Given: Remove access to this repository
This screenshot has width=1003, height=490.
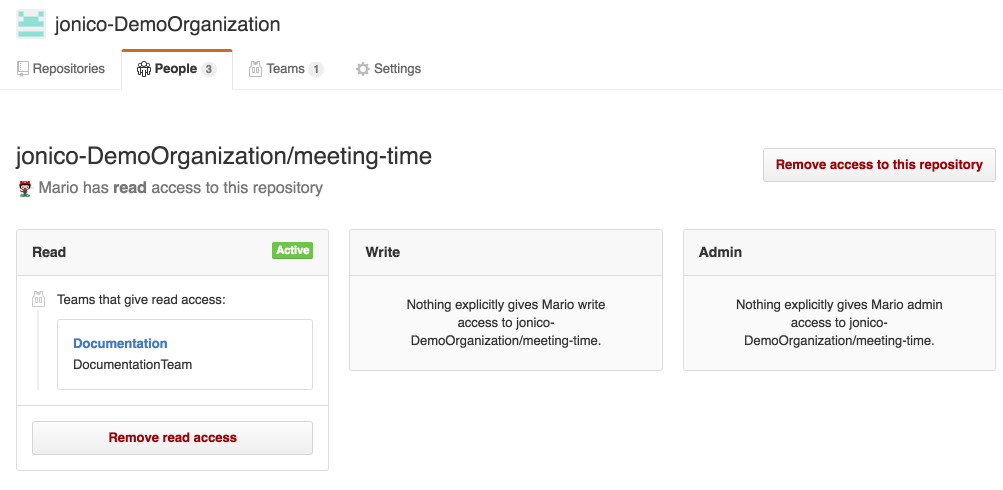Looking at the screenshot, I should point(879,165).
